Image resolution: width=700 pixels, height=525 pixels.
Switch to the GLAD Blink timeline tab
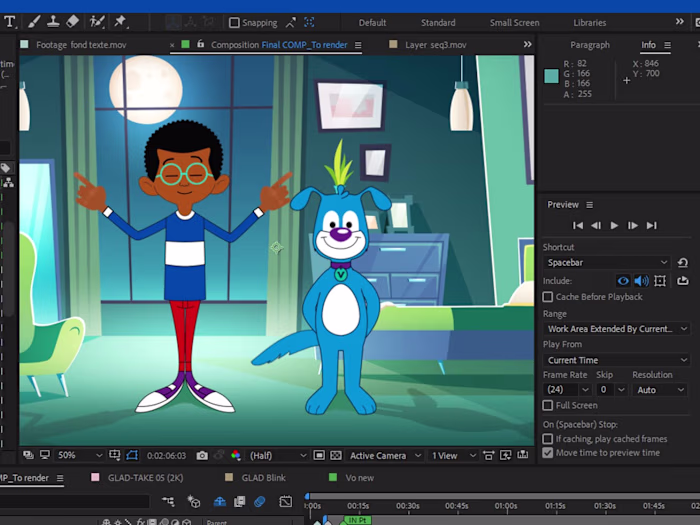[x=263, y=478]
